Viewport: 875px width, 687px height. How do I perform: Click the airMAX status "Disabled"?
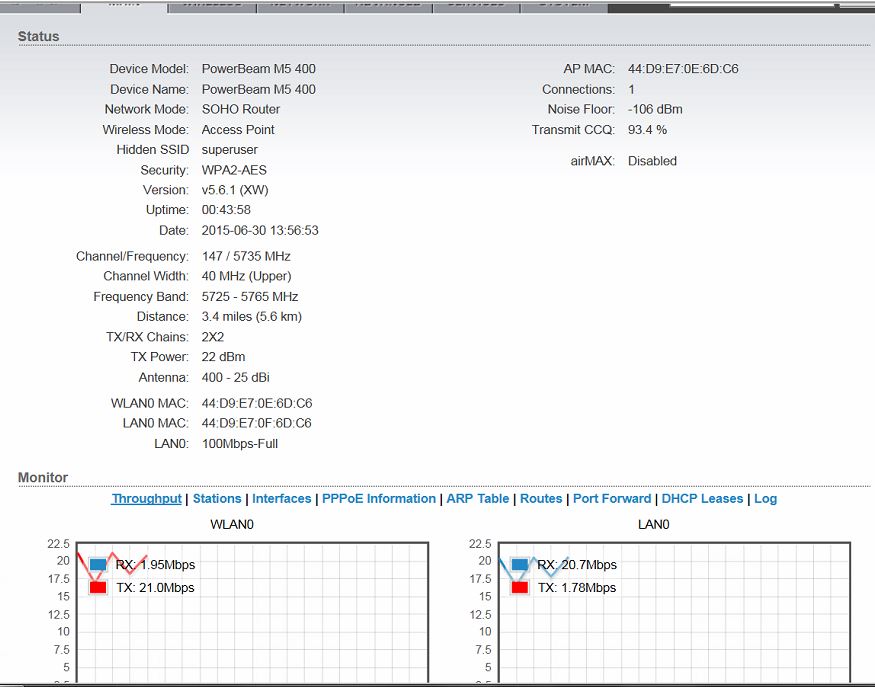tap(652, 161)
